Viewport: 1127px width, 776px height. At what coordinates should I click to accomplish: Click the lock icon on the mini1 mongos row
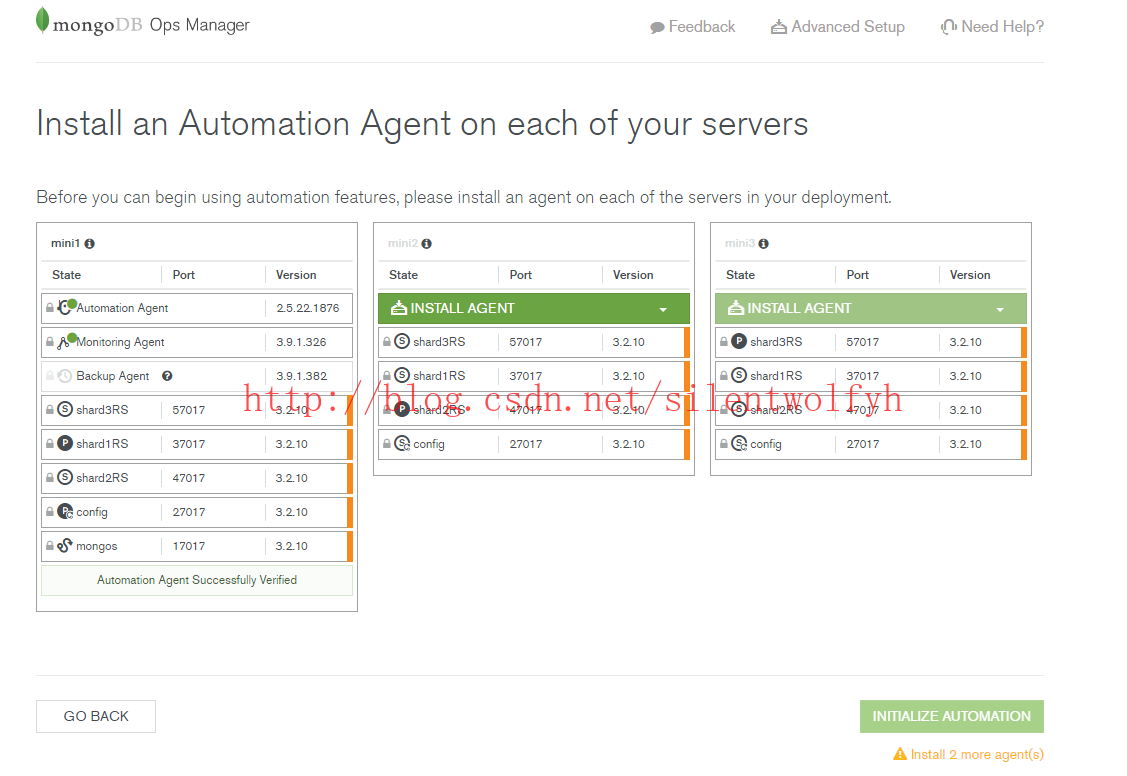[50, 546]
